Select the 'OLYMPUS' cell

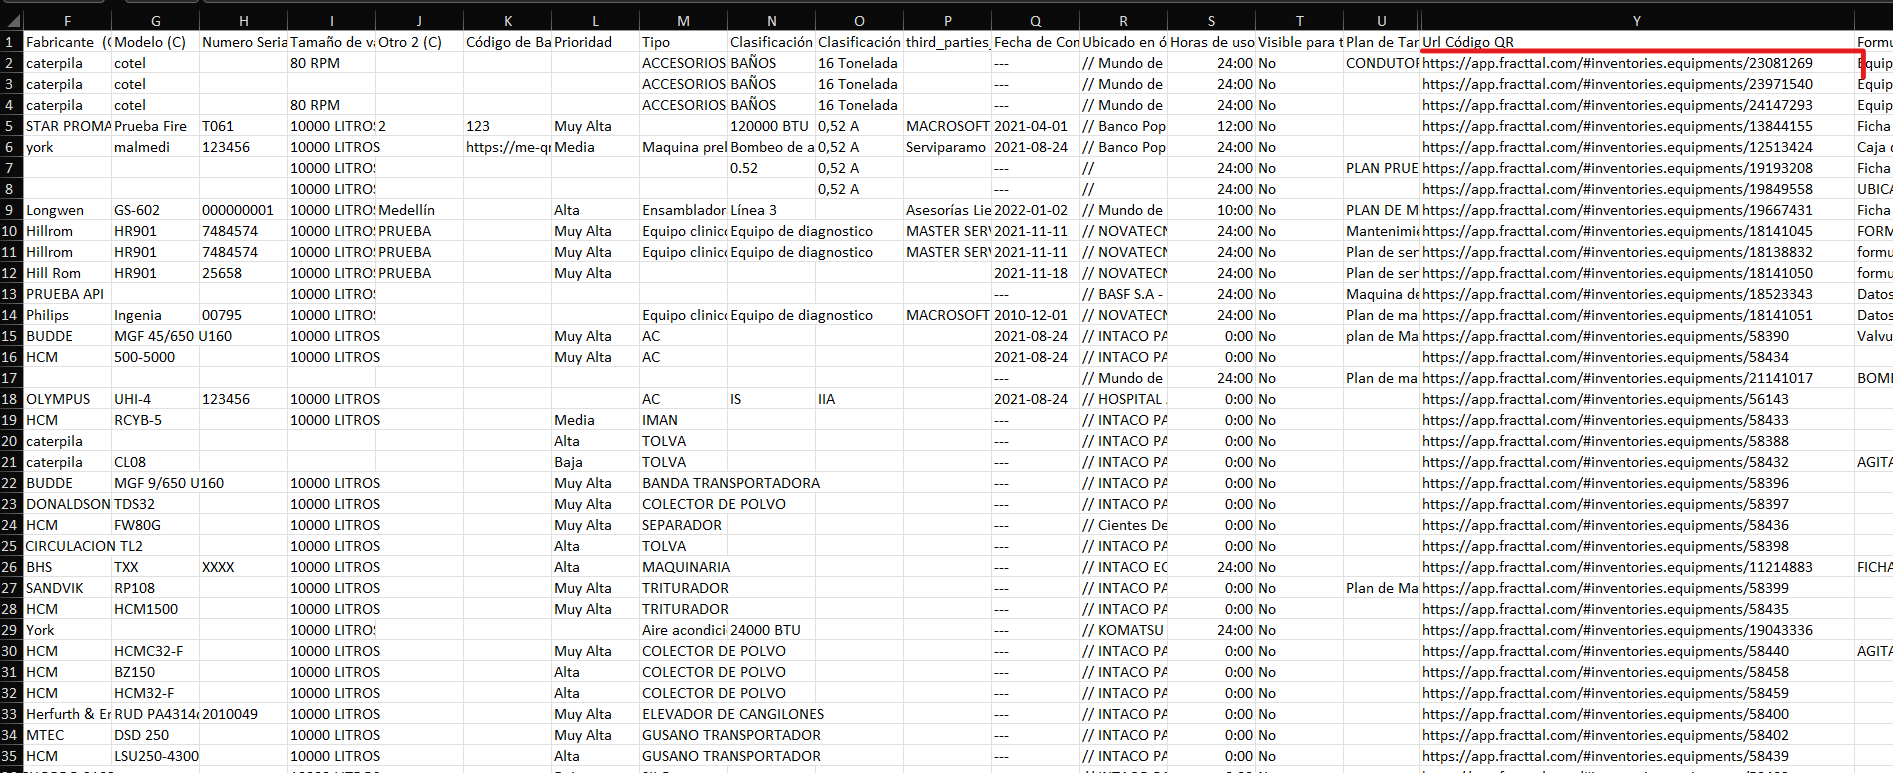pyautogui.click(x=58, y=399)
